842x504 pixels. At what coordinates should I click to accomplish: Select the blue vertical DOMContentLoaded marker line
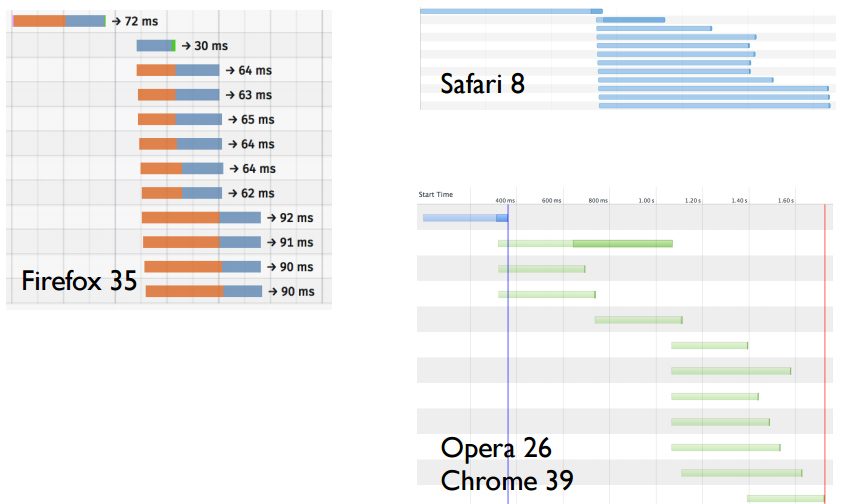(508, 354)
